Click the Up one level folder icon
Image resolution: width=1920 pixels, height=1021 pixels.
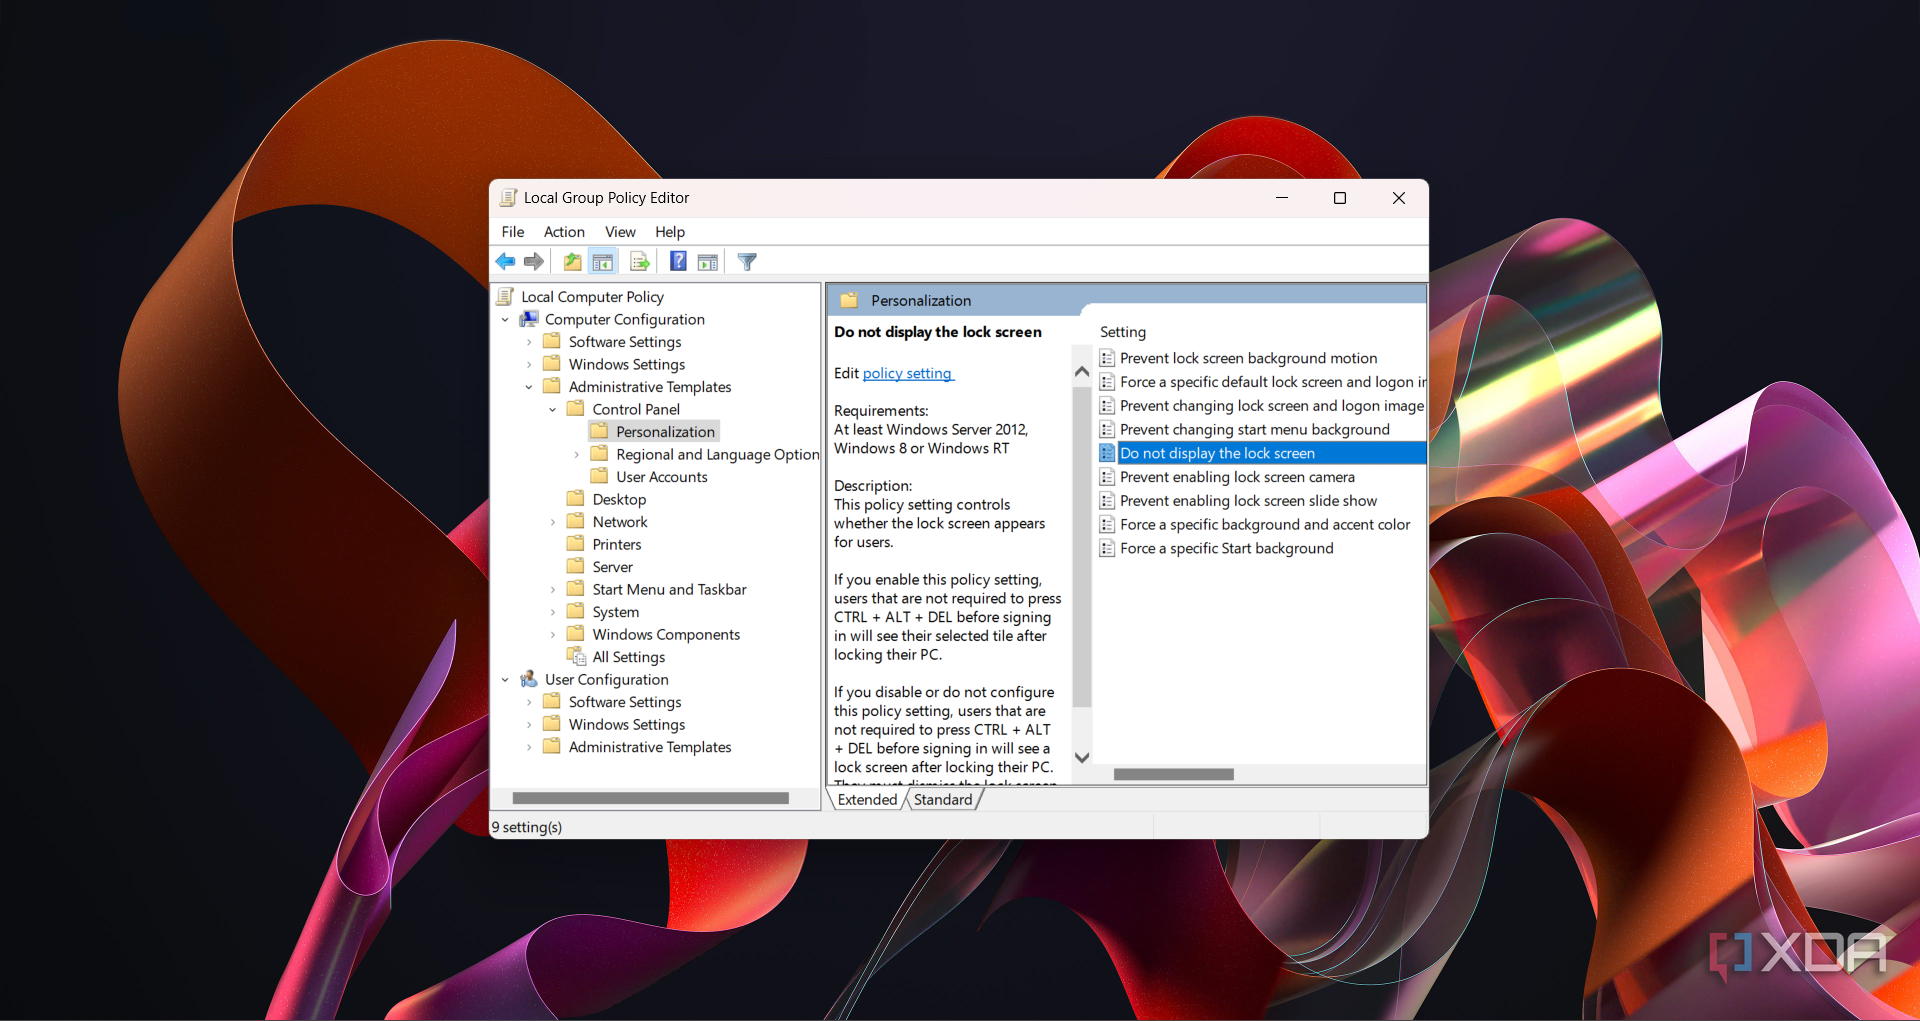coord(572,262)
